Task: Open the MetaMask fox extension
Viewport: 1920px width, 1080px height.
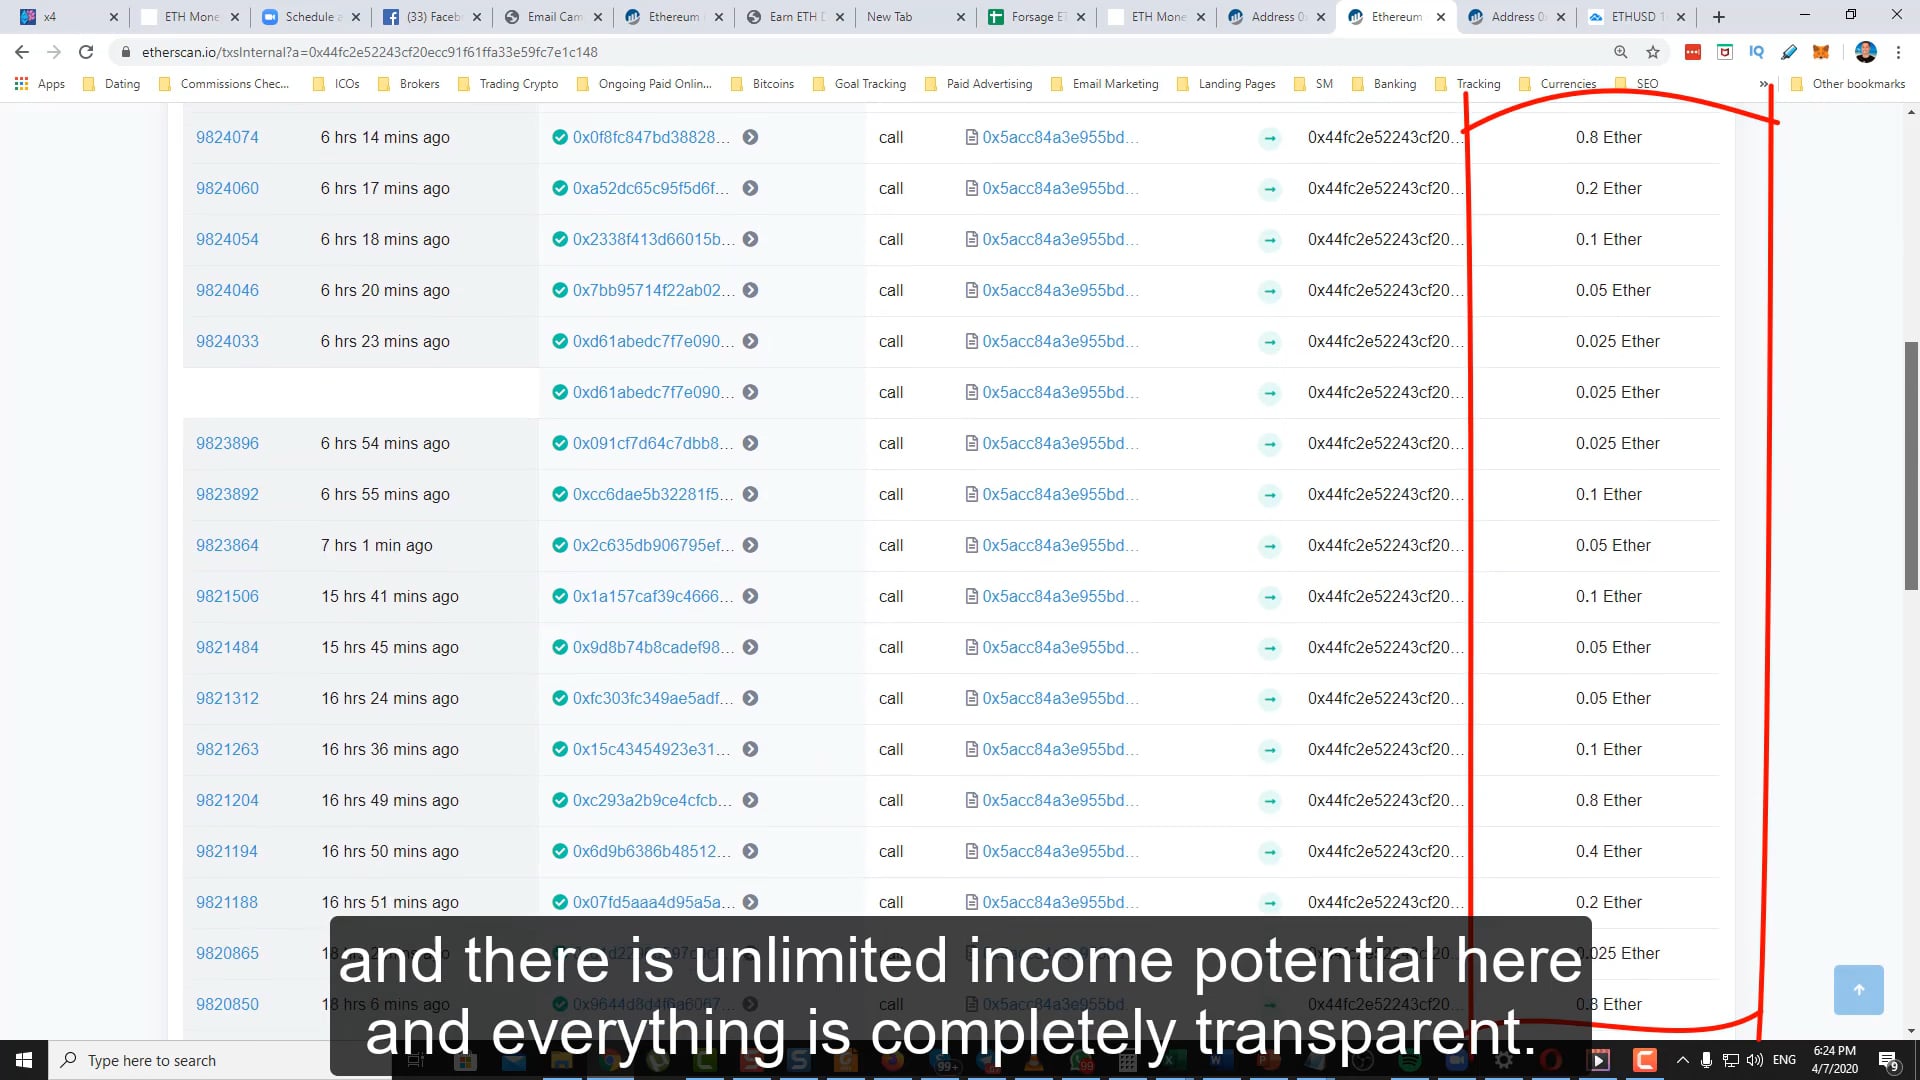Action: click(1822, 51)
